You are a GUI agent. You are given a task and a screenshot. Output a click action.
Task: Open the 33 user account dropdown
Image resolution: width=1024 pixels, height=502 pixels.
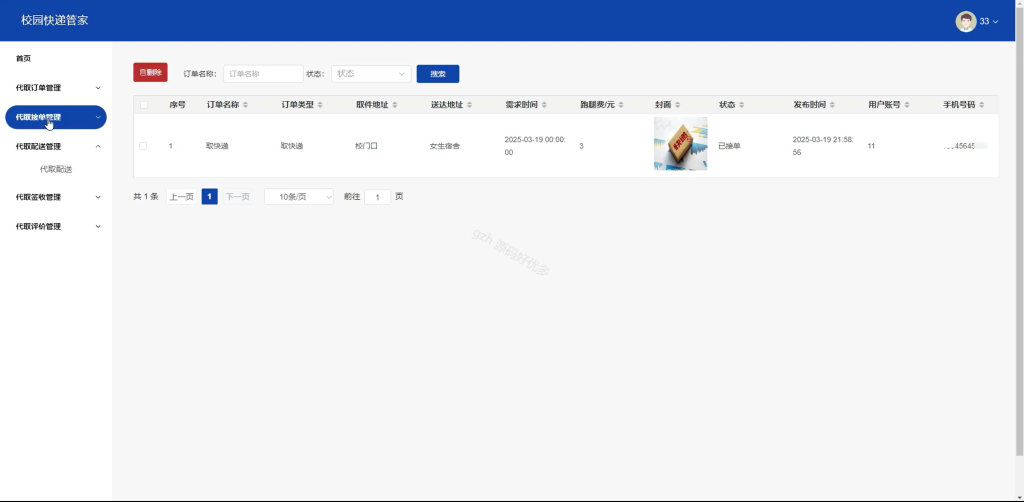pos(989,22)
